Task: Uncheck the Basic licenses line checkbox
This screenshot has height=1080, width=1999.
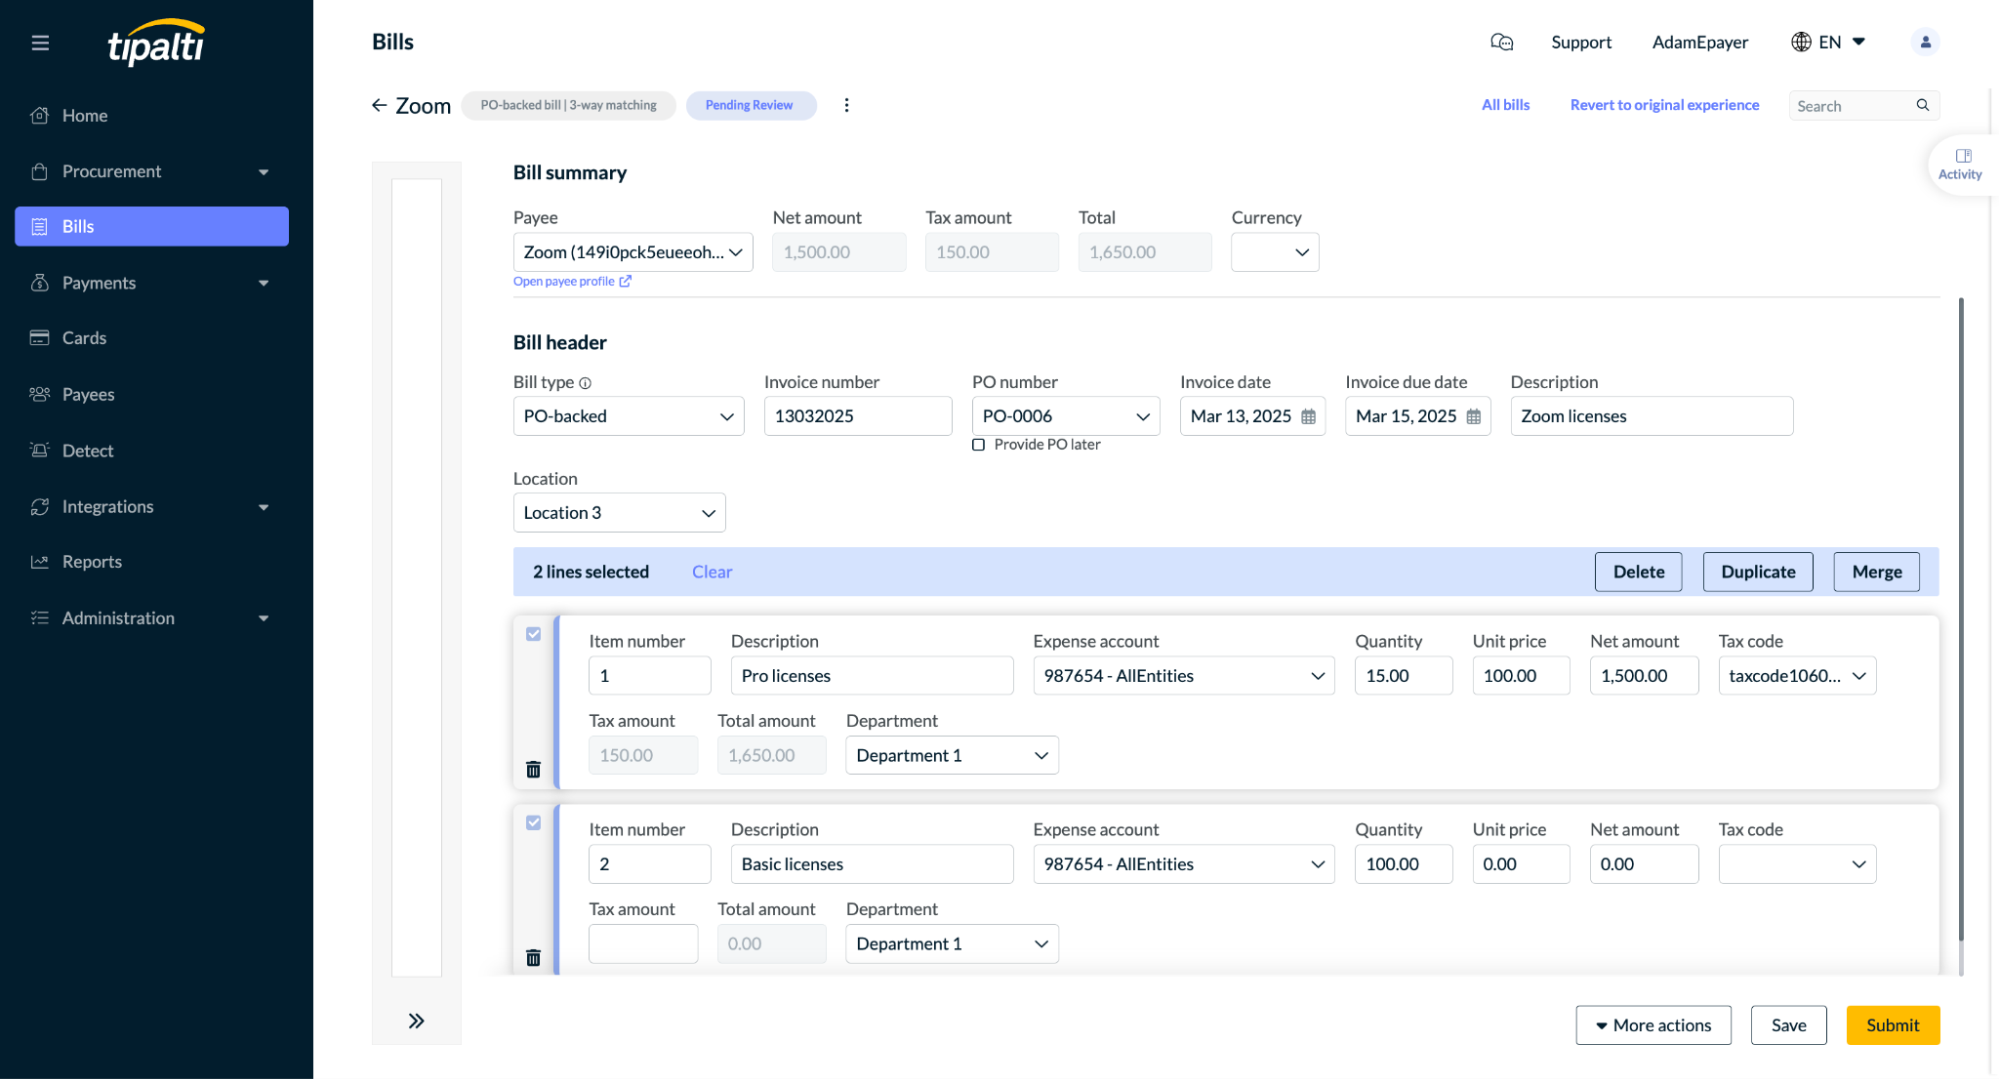Action: pyautogui.click(x=533, y=823)
